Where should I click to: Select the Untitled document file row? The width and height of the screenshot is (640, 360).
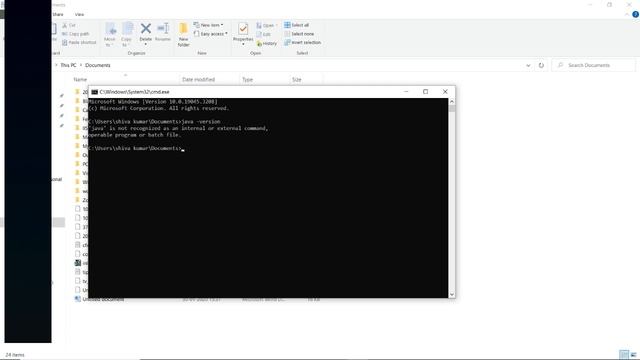(197, 299)
